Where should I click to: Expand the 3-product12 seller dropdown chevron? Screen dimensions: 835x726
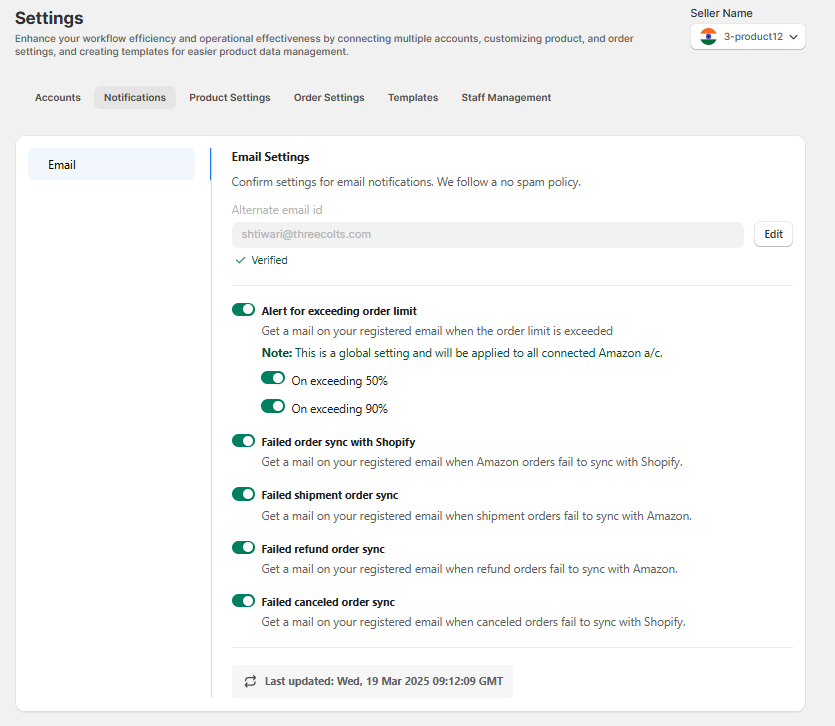(x=793, y=37)
